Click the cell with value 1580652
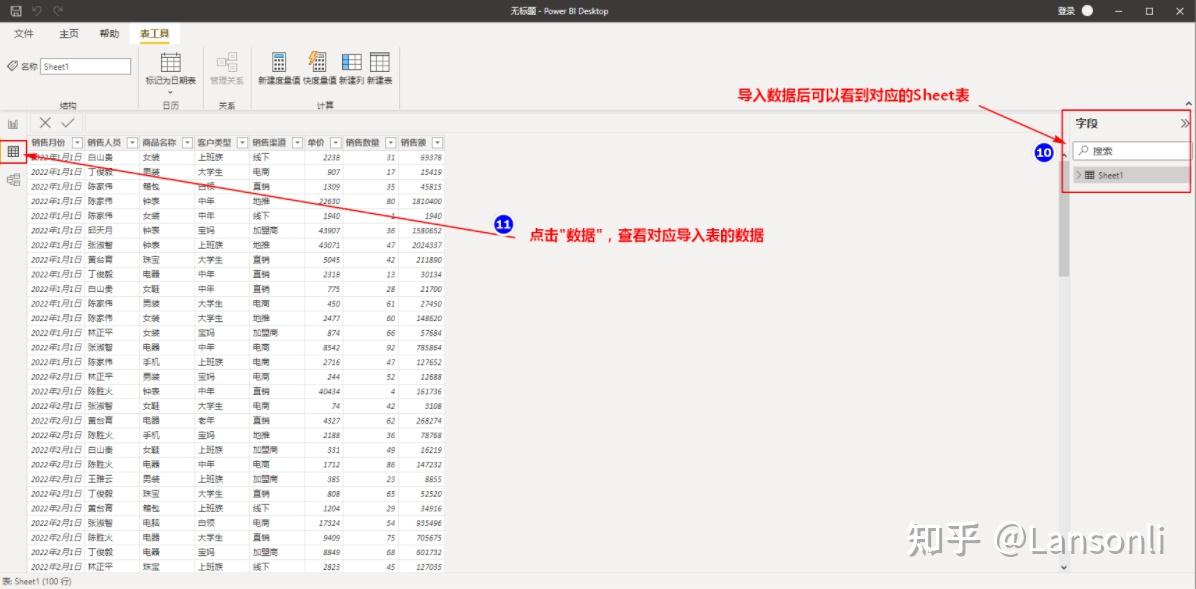The height and width of the screenshot is (589, 1196). point(421,230)
